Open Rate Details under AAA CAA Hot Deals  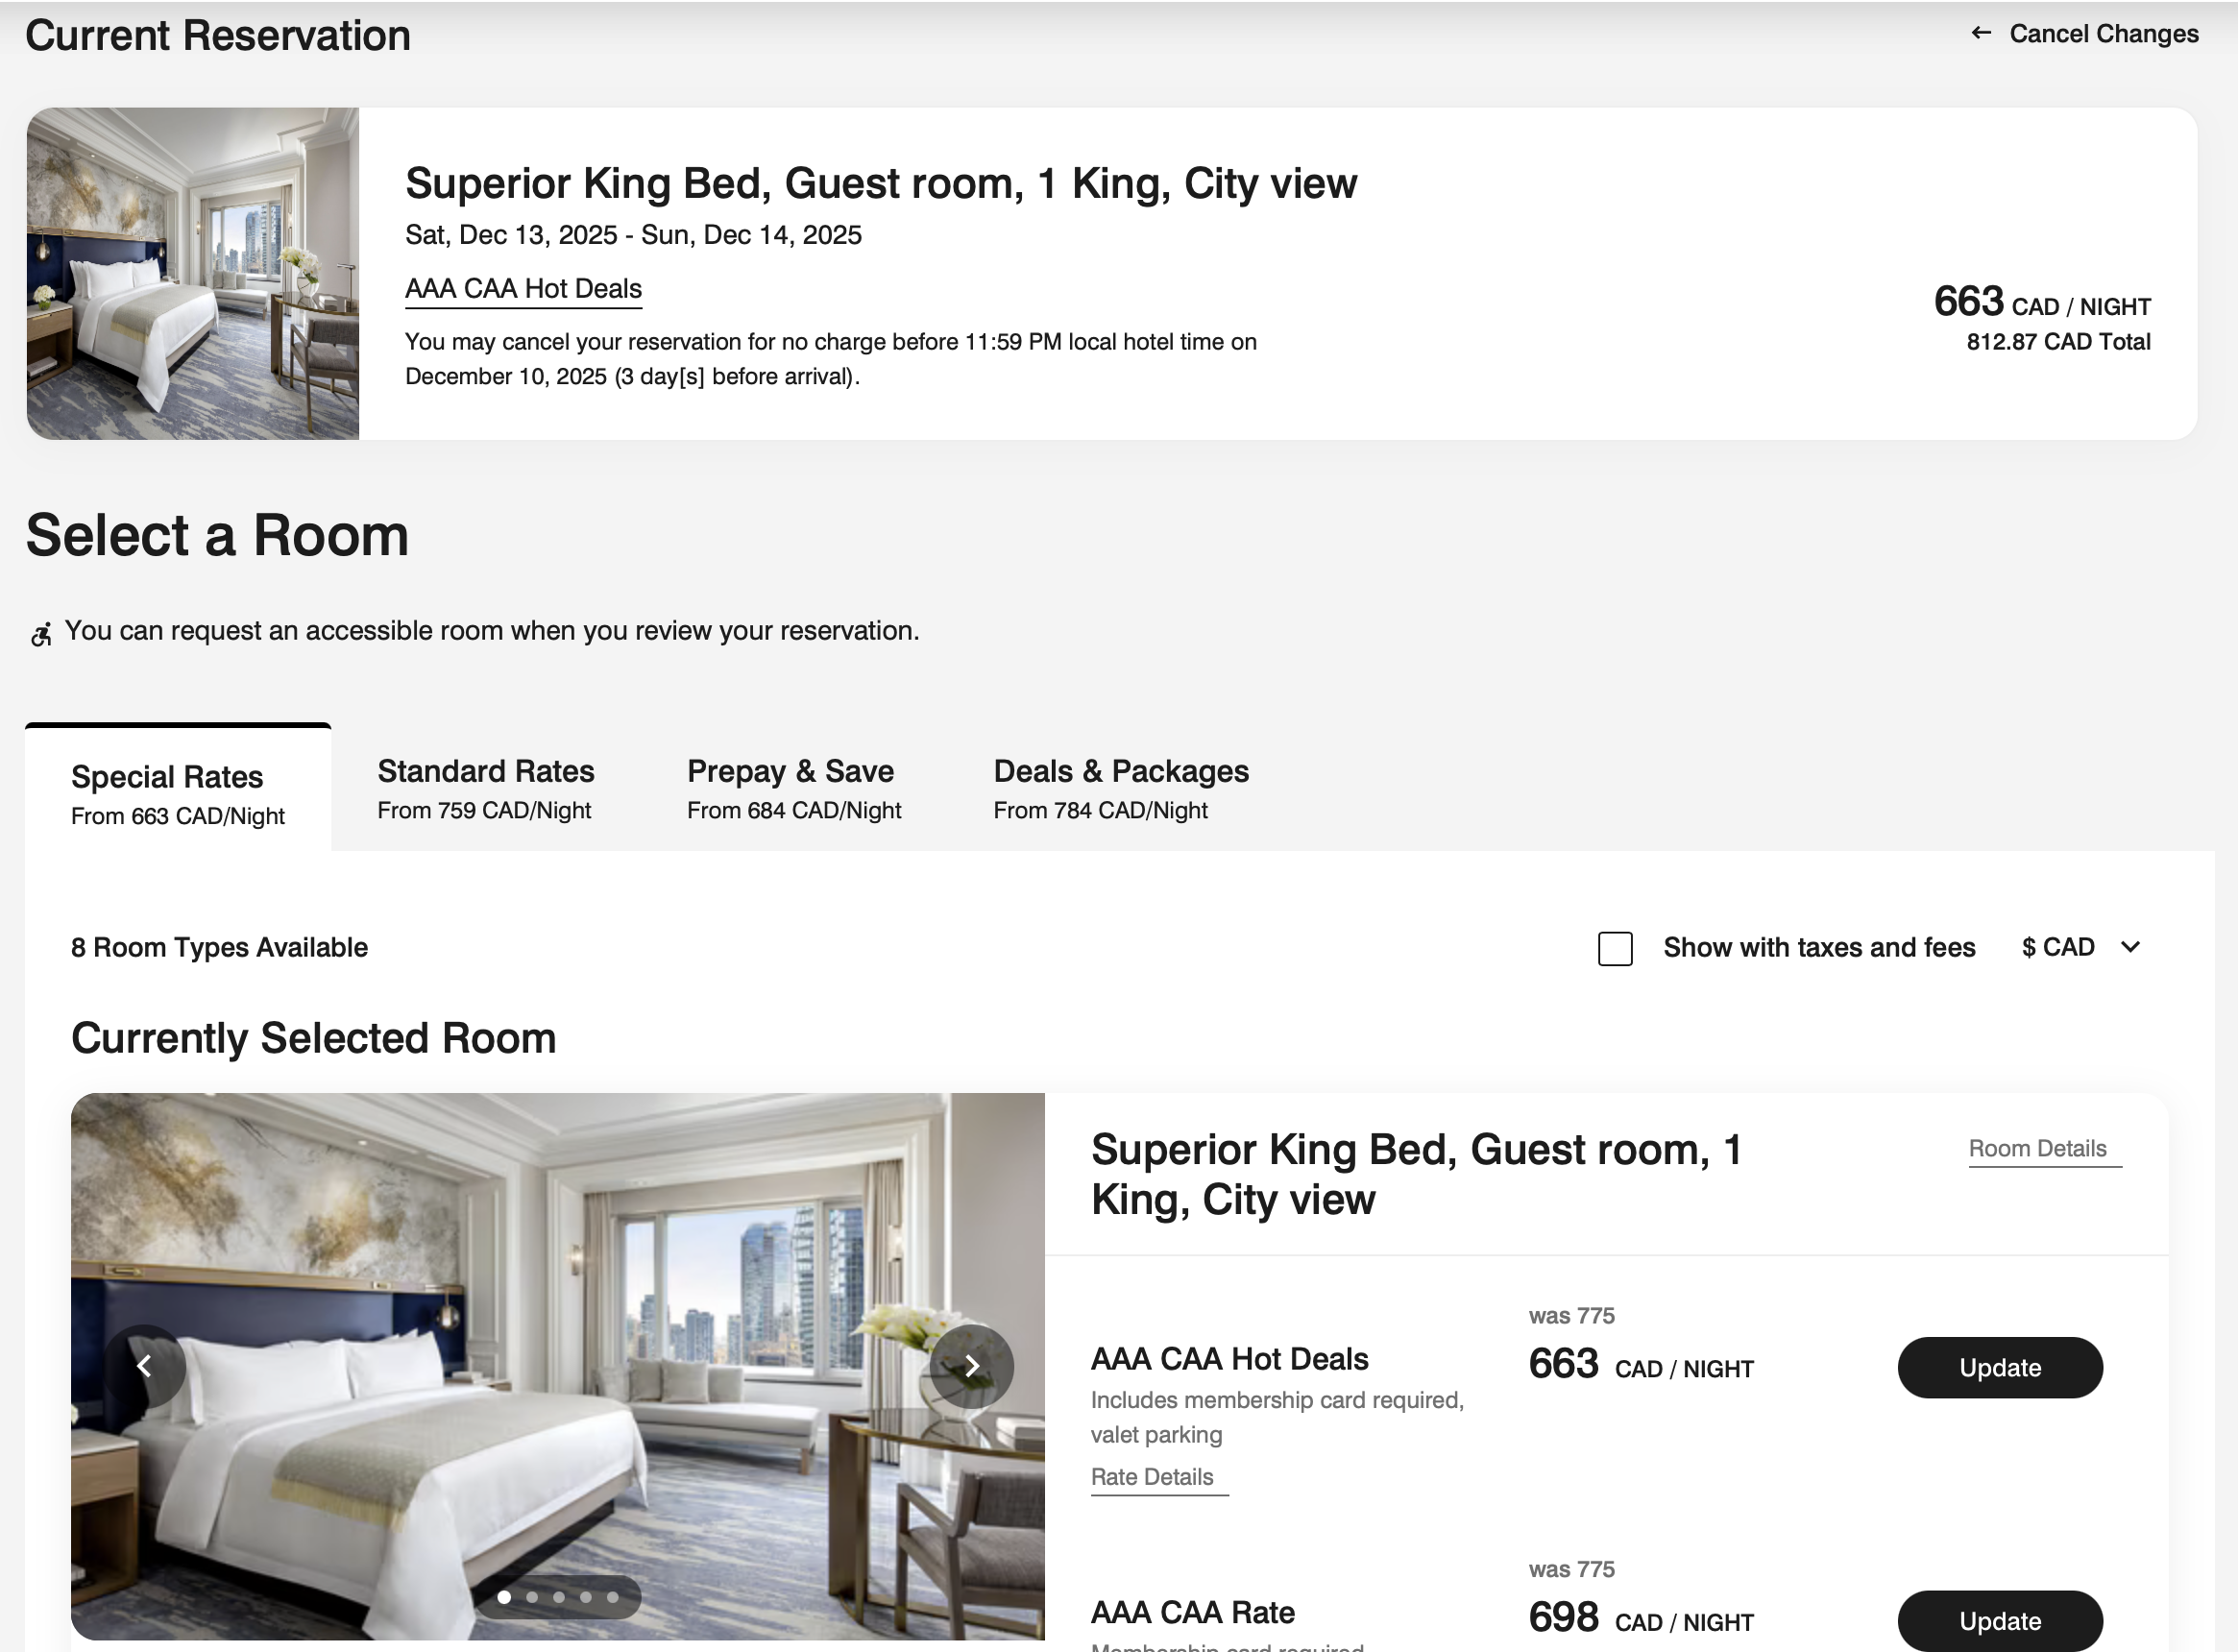tap(1152, 1477)
